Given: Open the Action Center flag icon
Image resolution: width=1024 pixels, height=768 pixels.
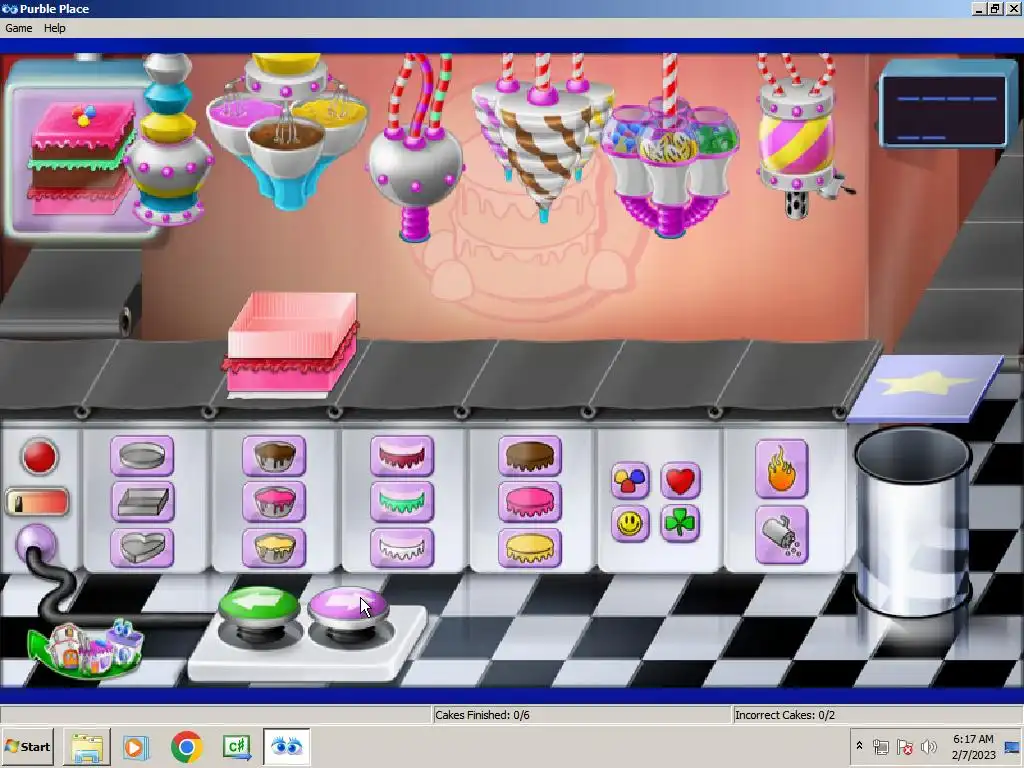Looking at the screenshot, I should [x=904, y=746].
